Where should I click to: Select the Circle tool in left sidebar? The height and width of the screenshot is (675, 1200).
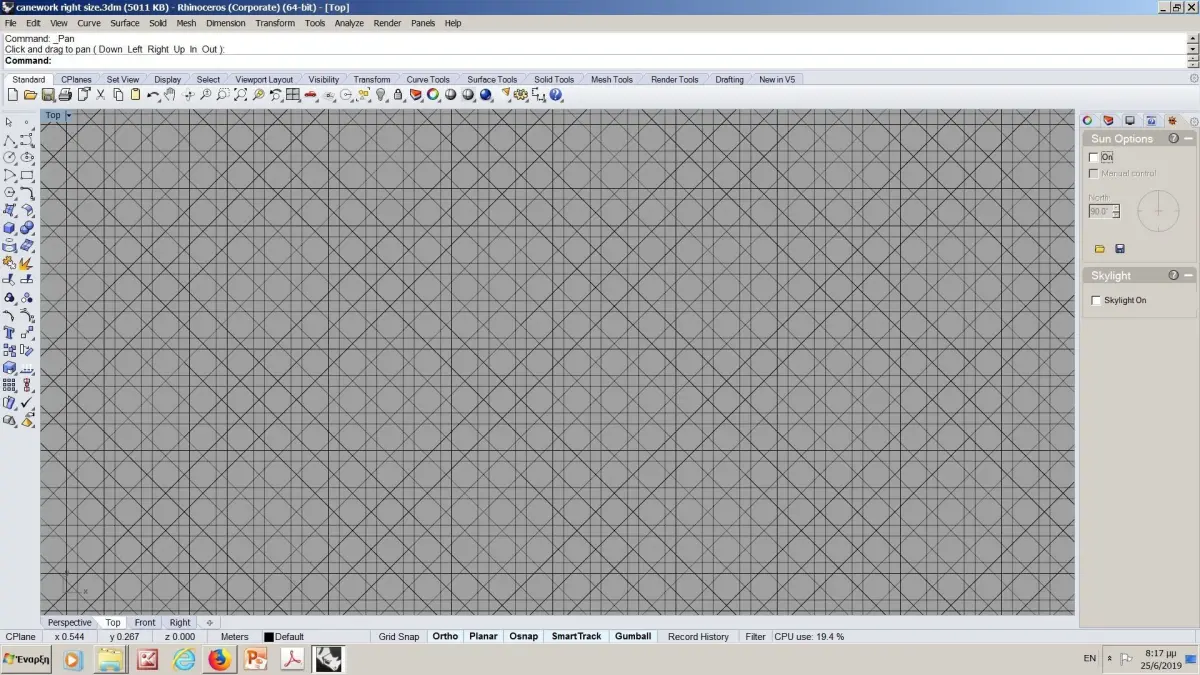pos(9,157)
